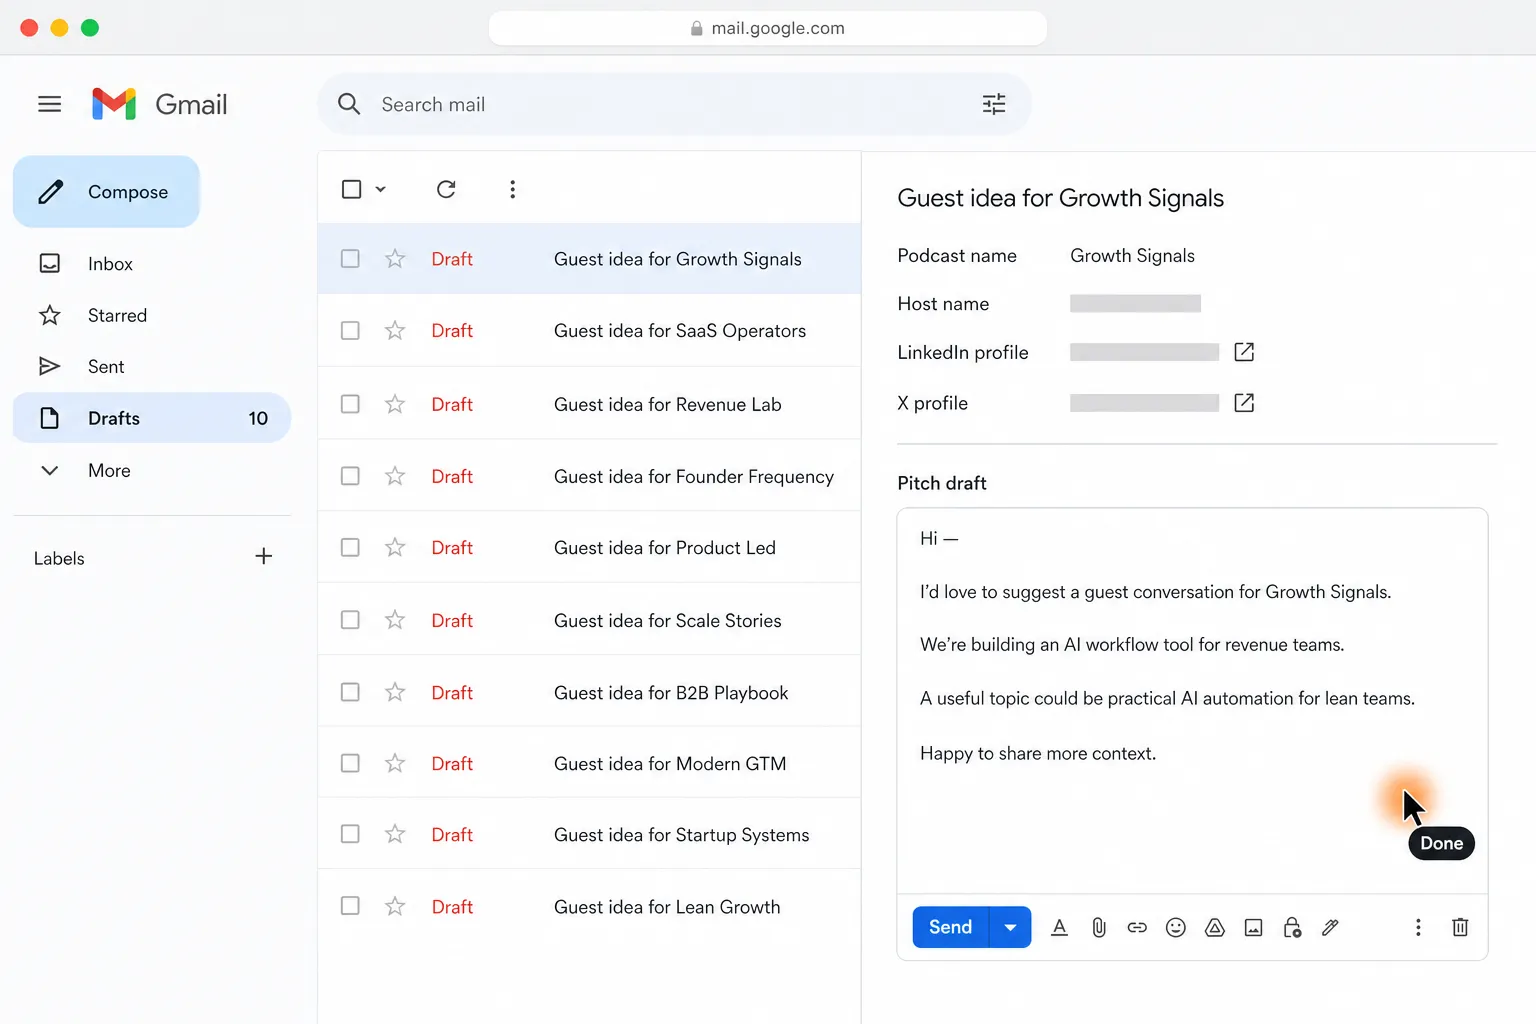Check the Scale Stories draft checkbox
This screenshot has width=1536, height=1024.
click(x=350, y=620)
